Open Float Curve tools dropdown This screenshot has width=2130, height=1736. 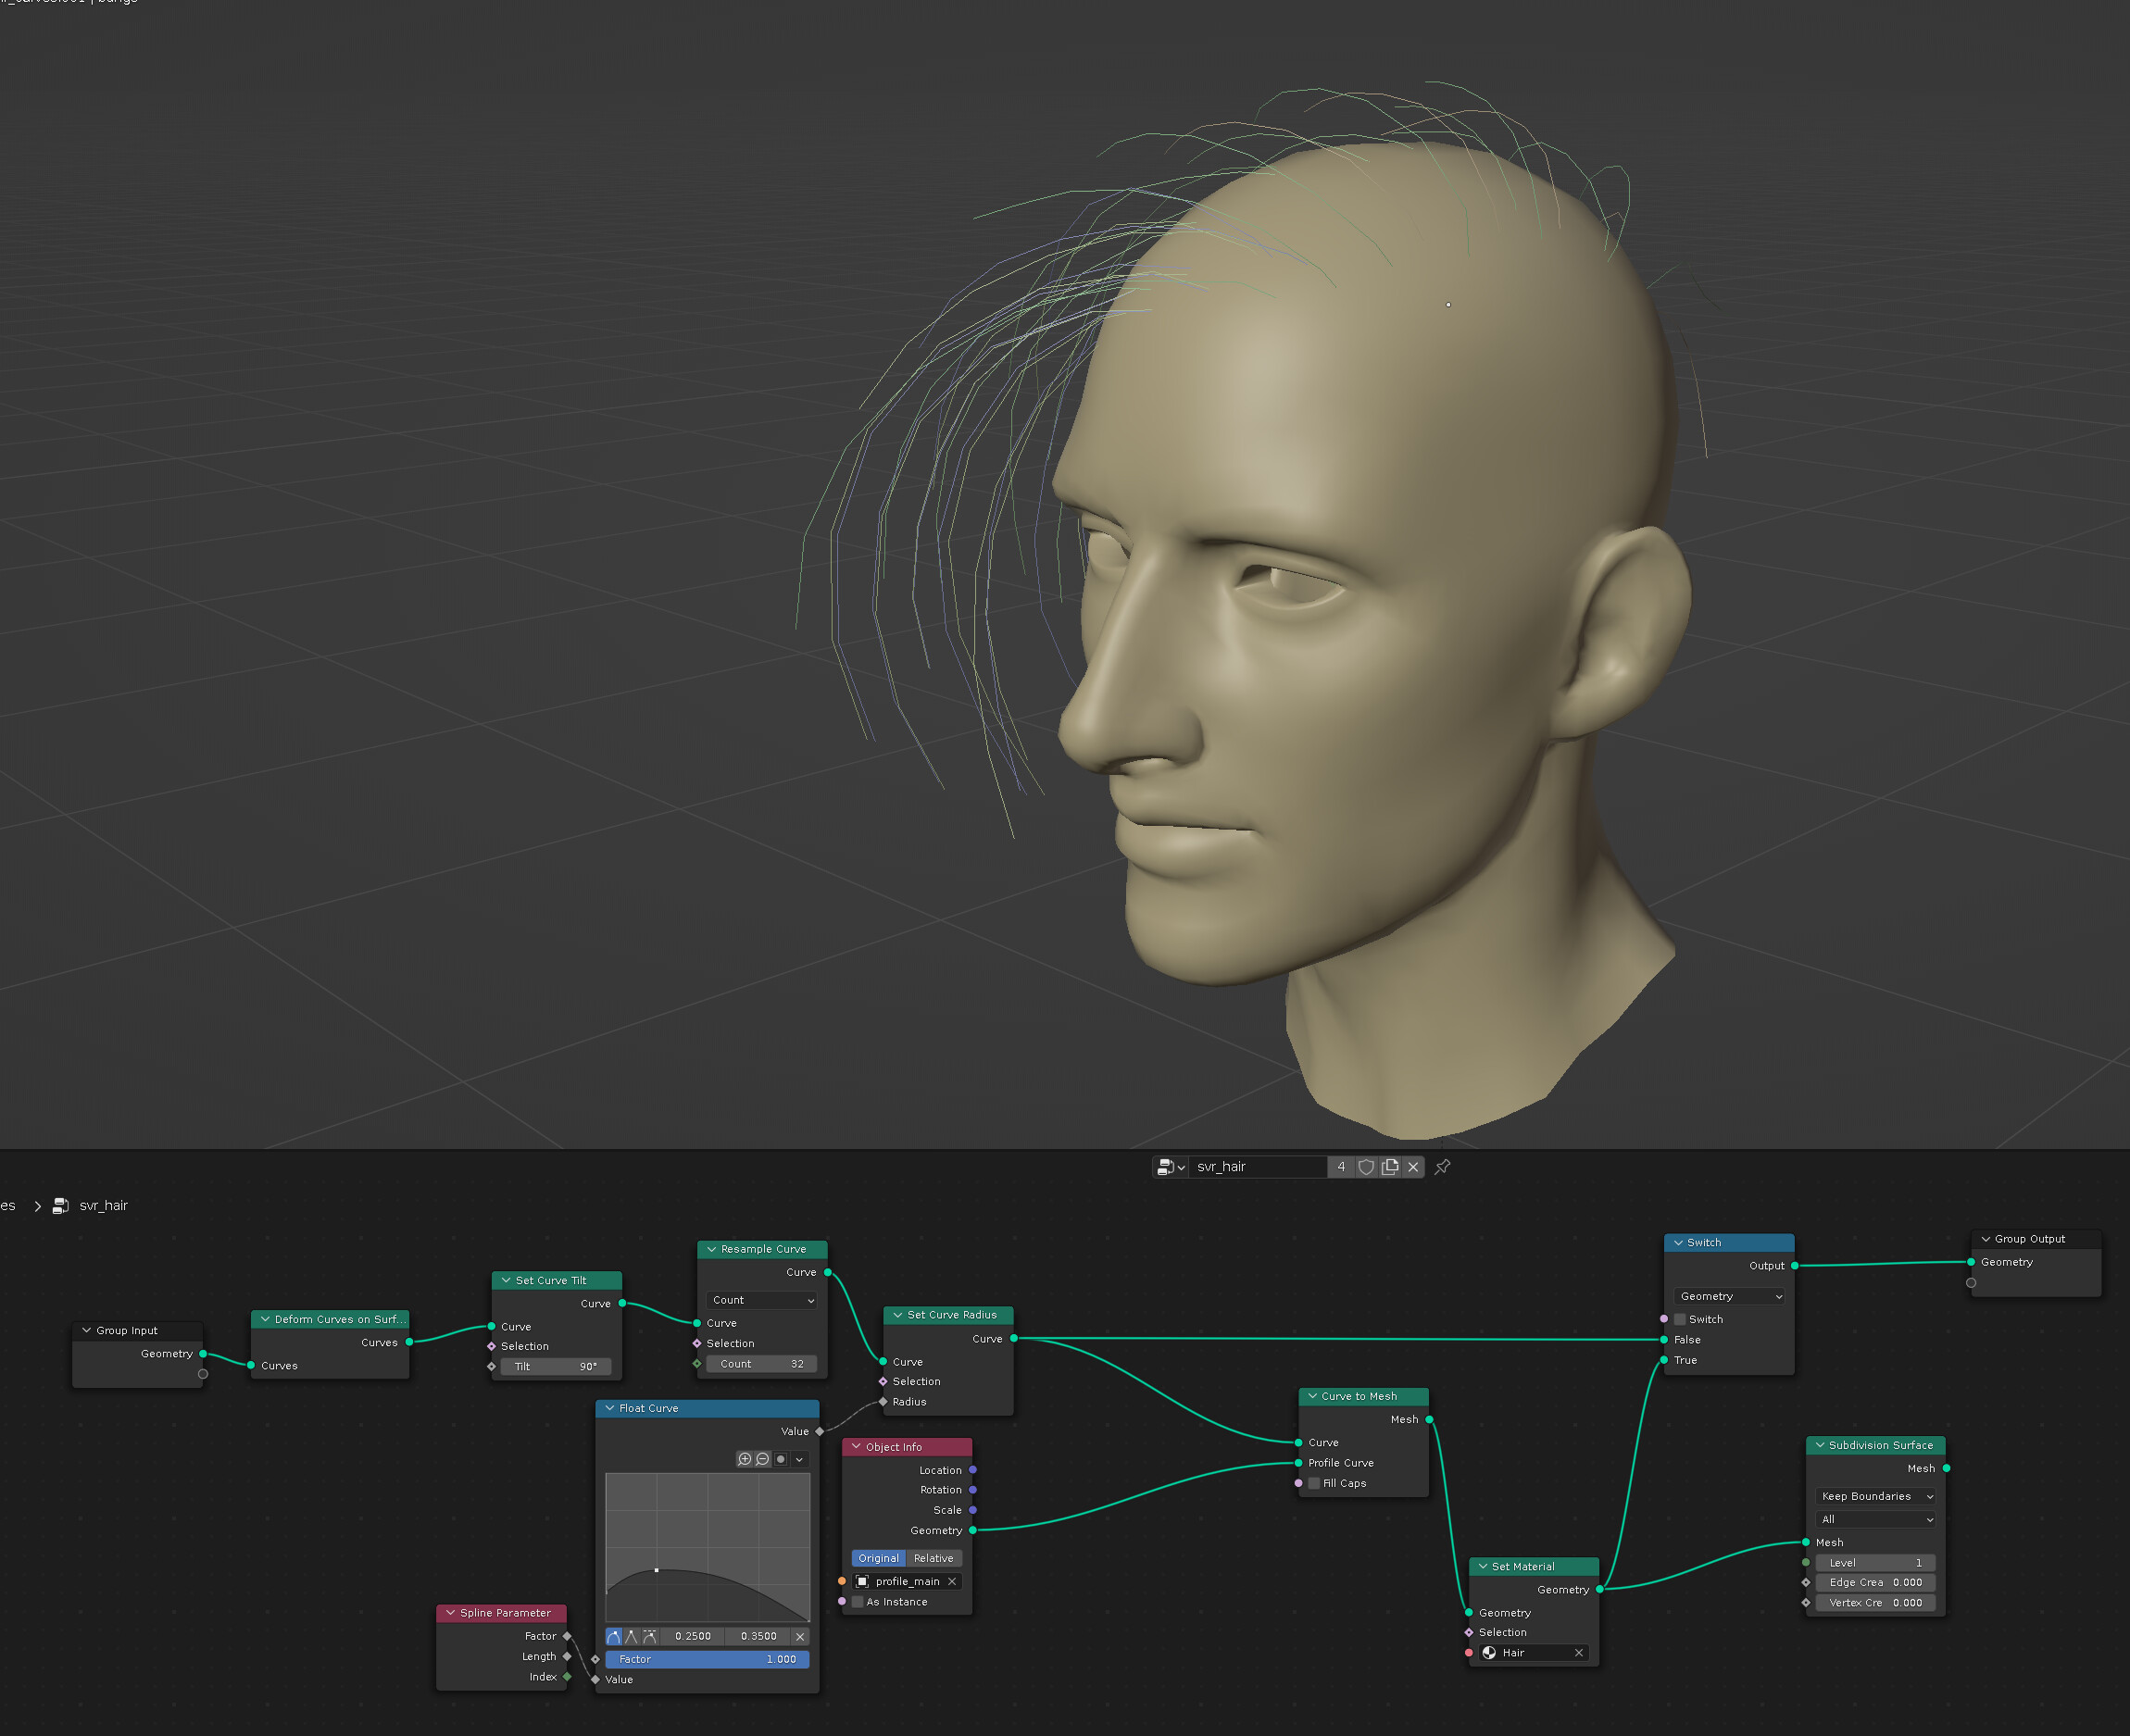(x=799, y=1460)
